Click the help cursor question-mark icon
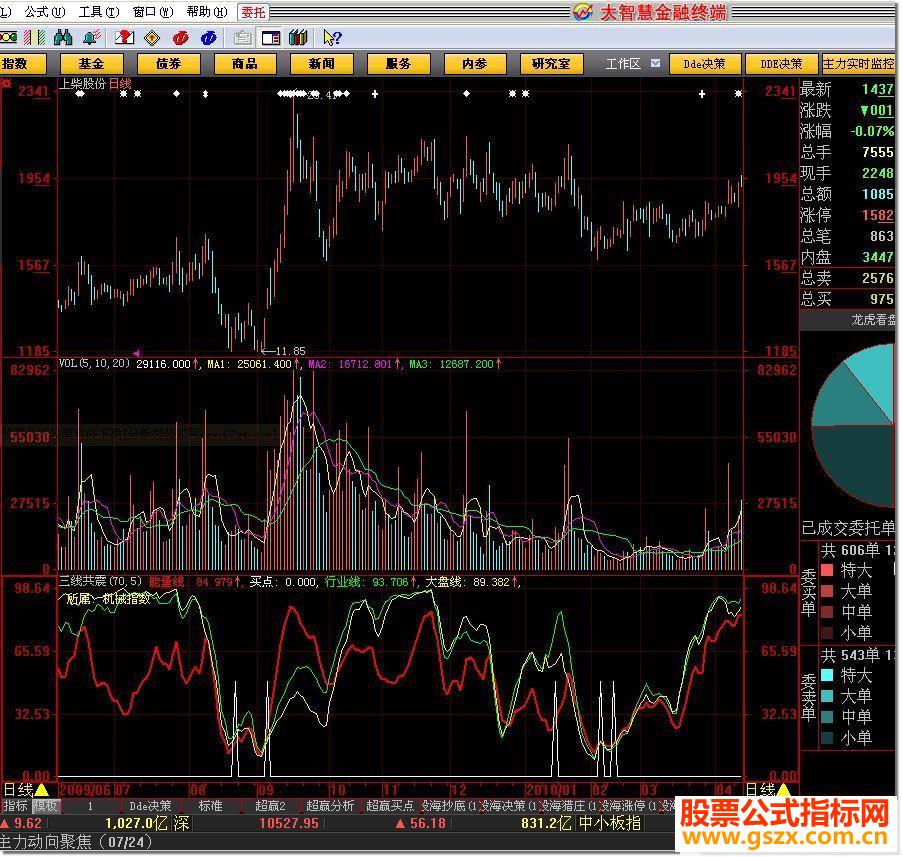This screenshot has width=902, height=857. click(x=331, y=38)
